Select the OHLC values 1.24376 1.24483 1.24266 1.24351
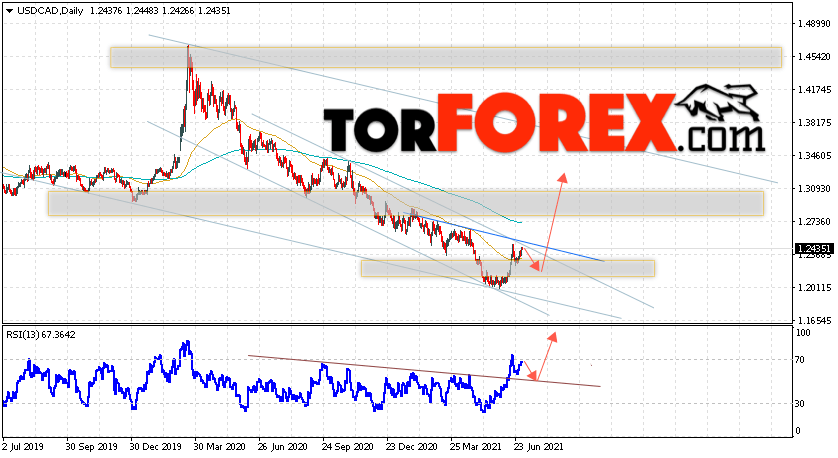This screenshot has width=838, height=458. coord(161,11)
